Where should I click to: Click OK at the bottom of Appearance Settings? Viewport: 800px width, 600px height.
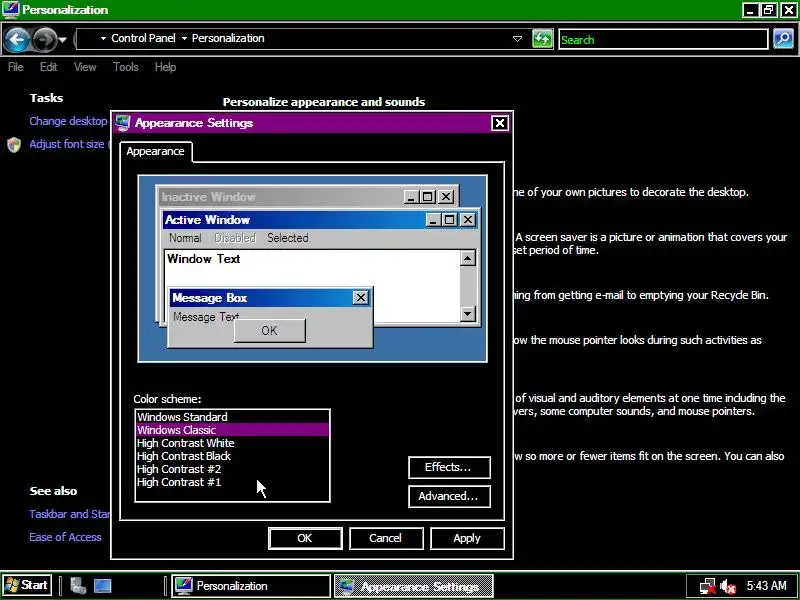point(305,538)
